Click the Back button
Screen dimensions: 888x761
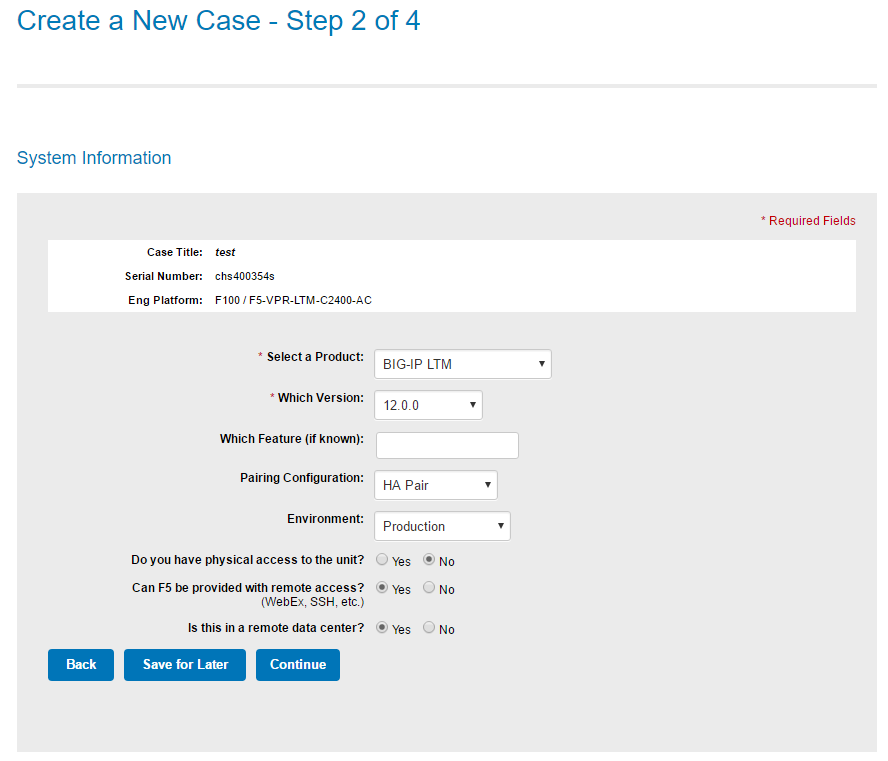81,665
